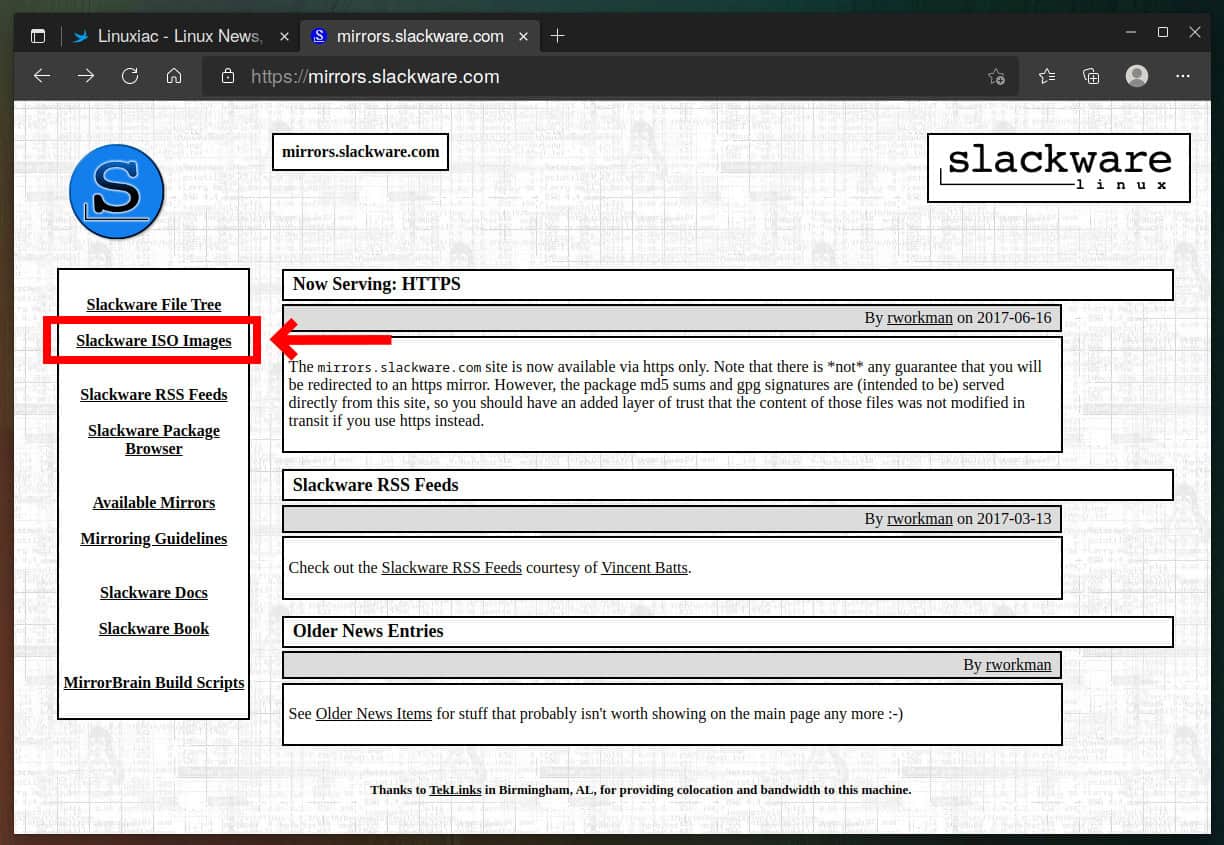
Task: Visit rworkman's author page
Action: pyautogui.click(x=919, y=318)
